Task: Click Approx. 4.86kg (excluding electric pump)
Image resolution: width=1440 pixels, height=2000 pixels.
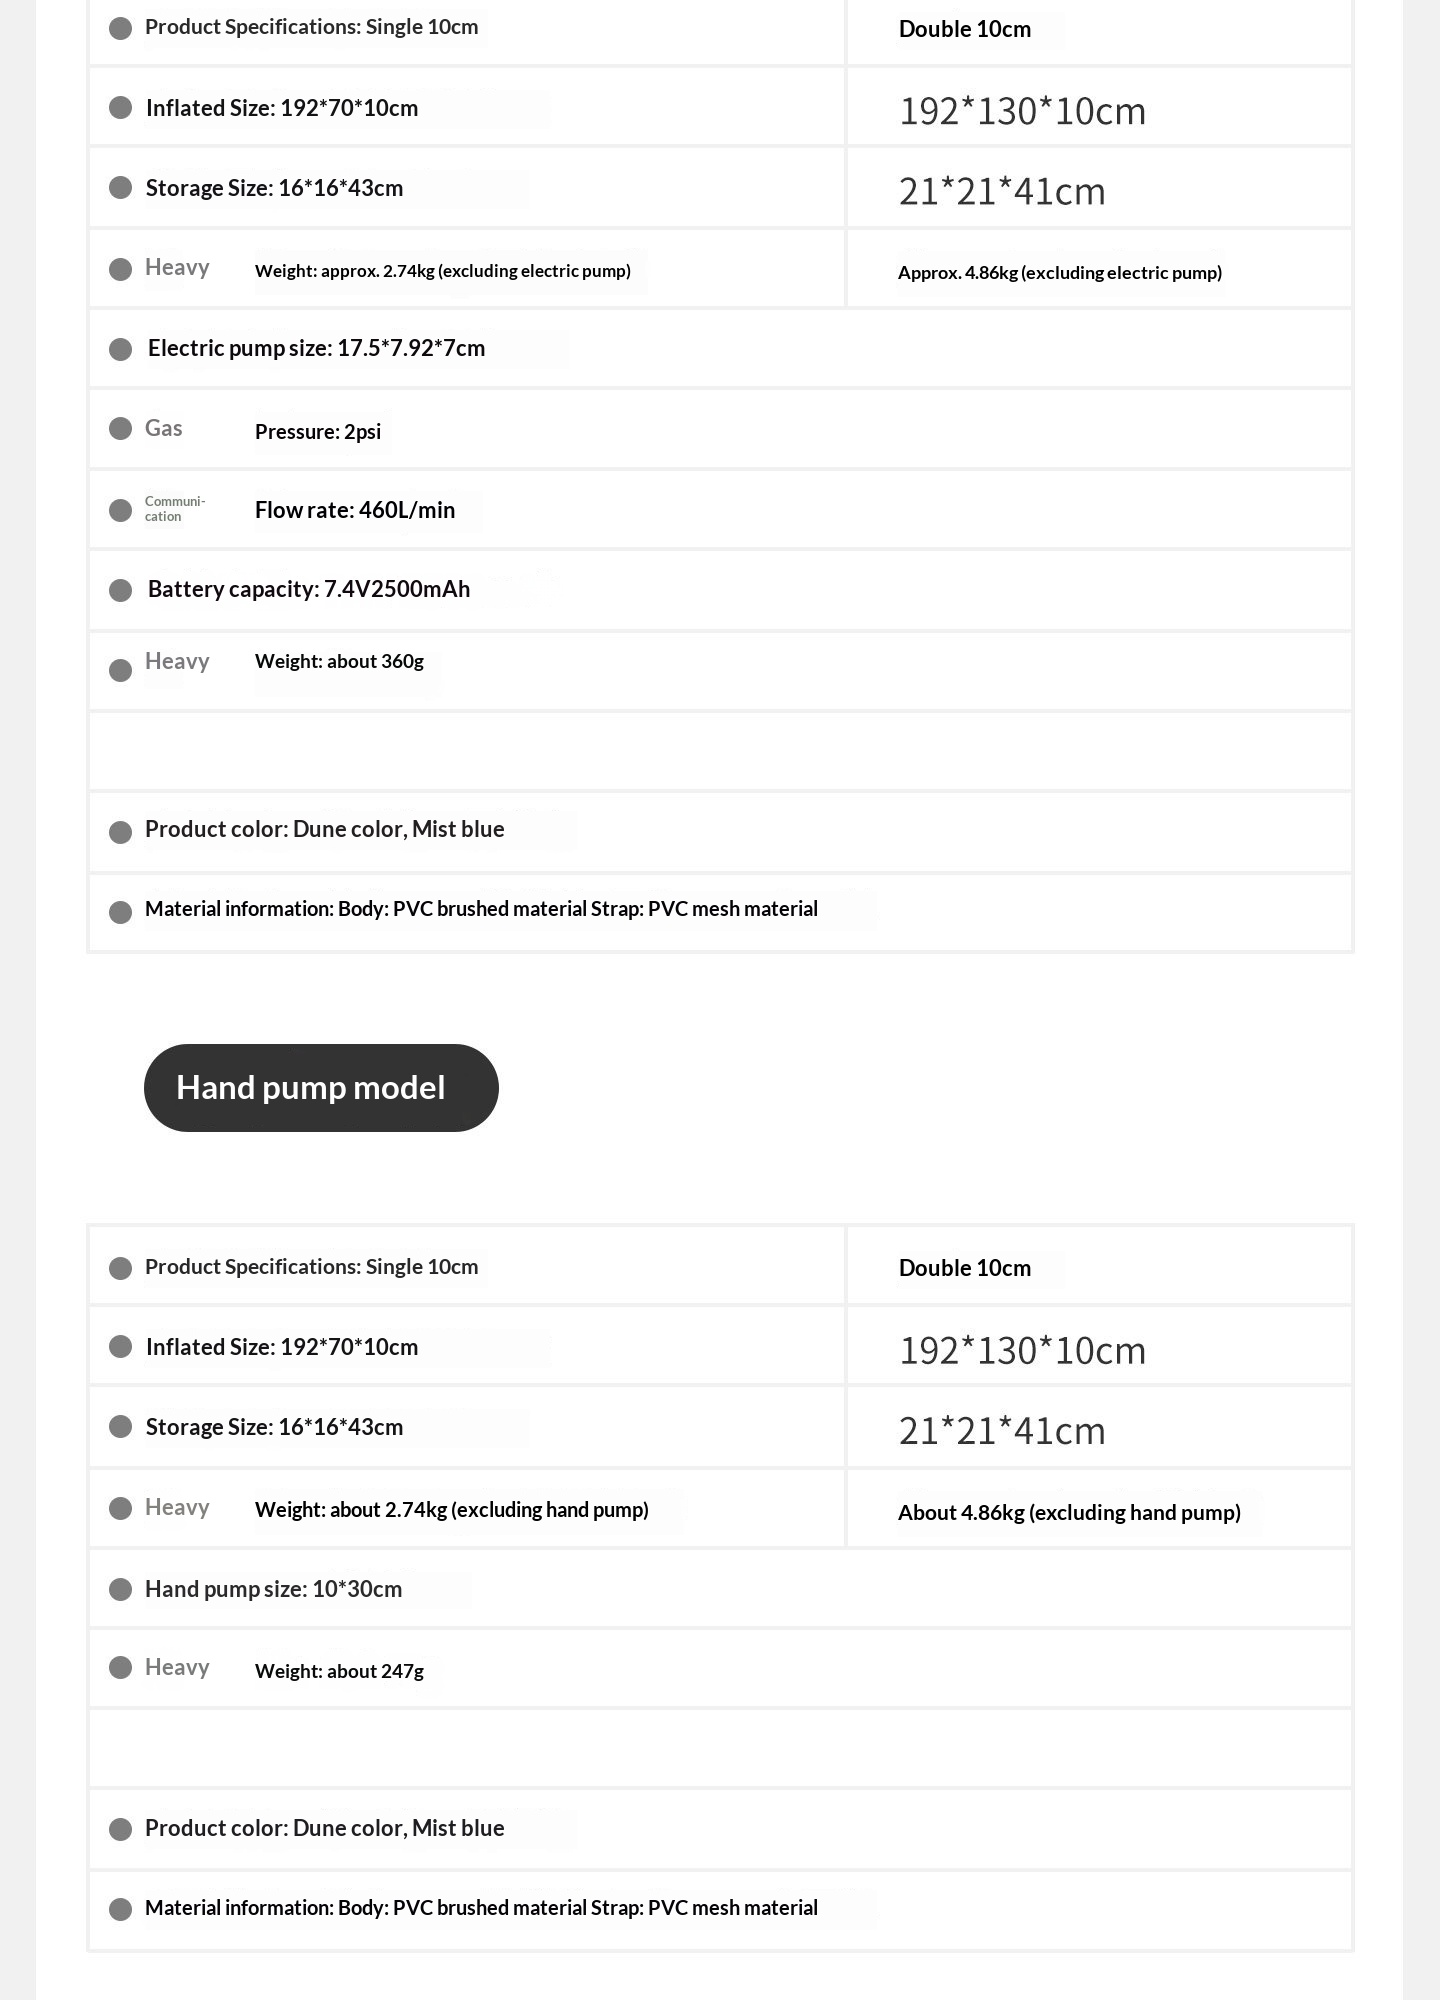Action: click(1060, 273)
